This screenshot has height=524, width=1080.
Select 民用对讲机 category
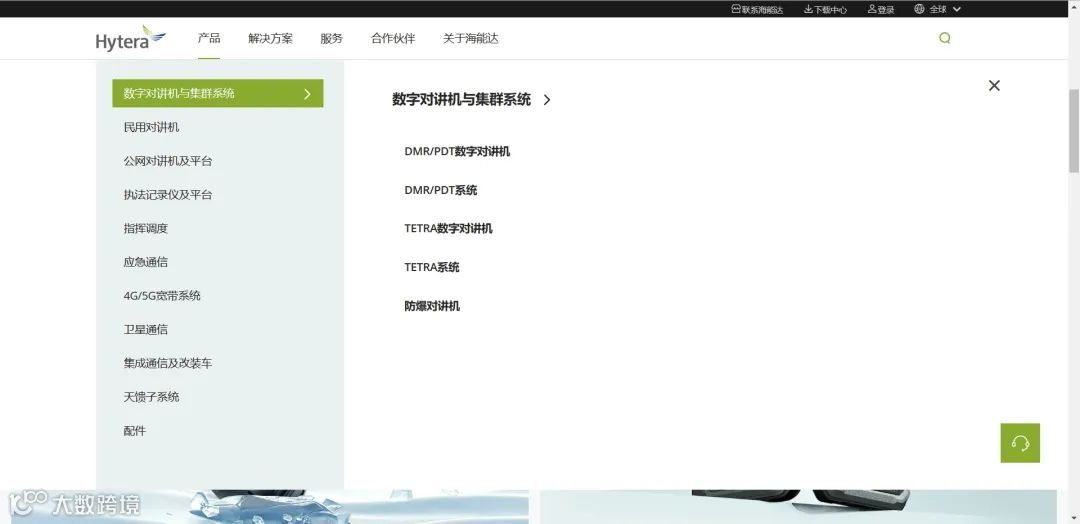152,127
